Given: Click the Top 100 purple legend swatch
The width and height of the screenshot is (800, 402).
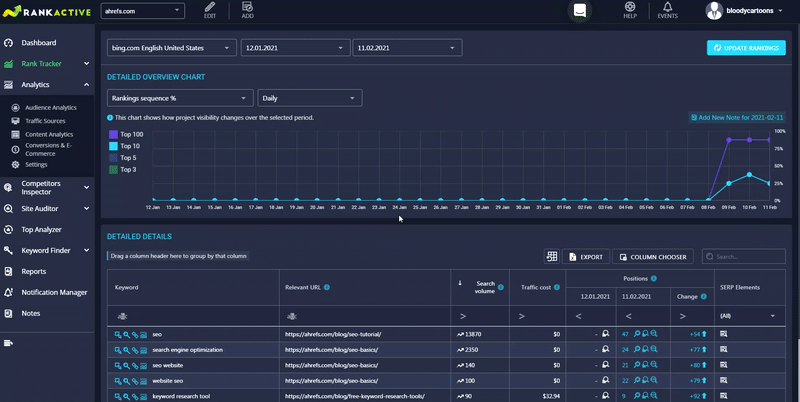Looking at the screenshot, I should click(x=113, y=134).
